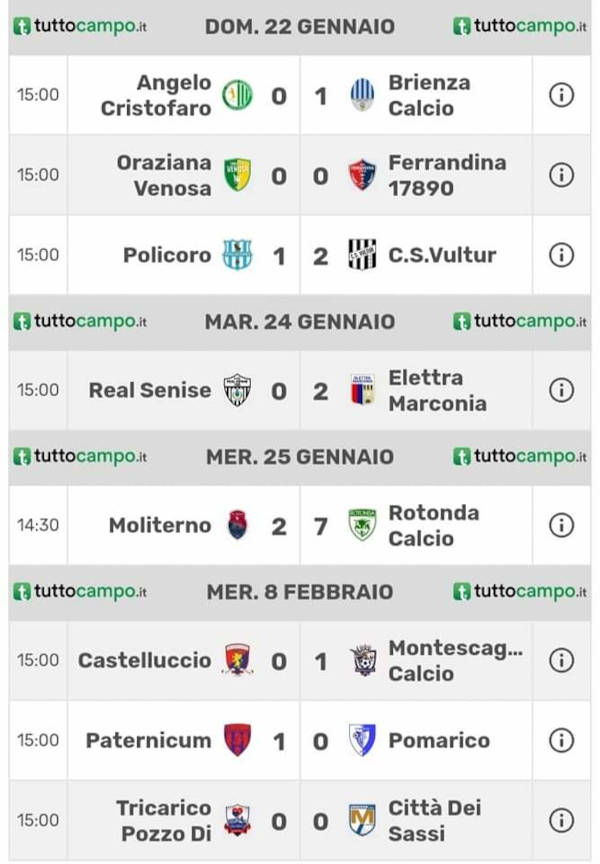Viewport: 600px width, 864px height.
Task: Open info icon for Castelluccio match
Action: coord(561,660)
